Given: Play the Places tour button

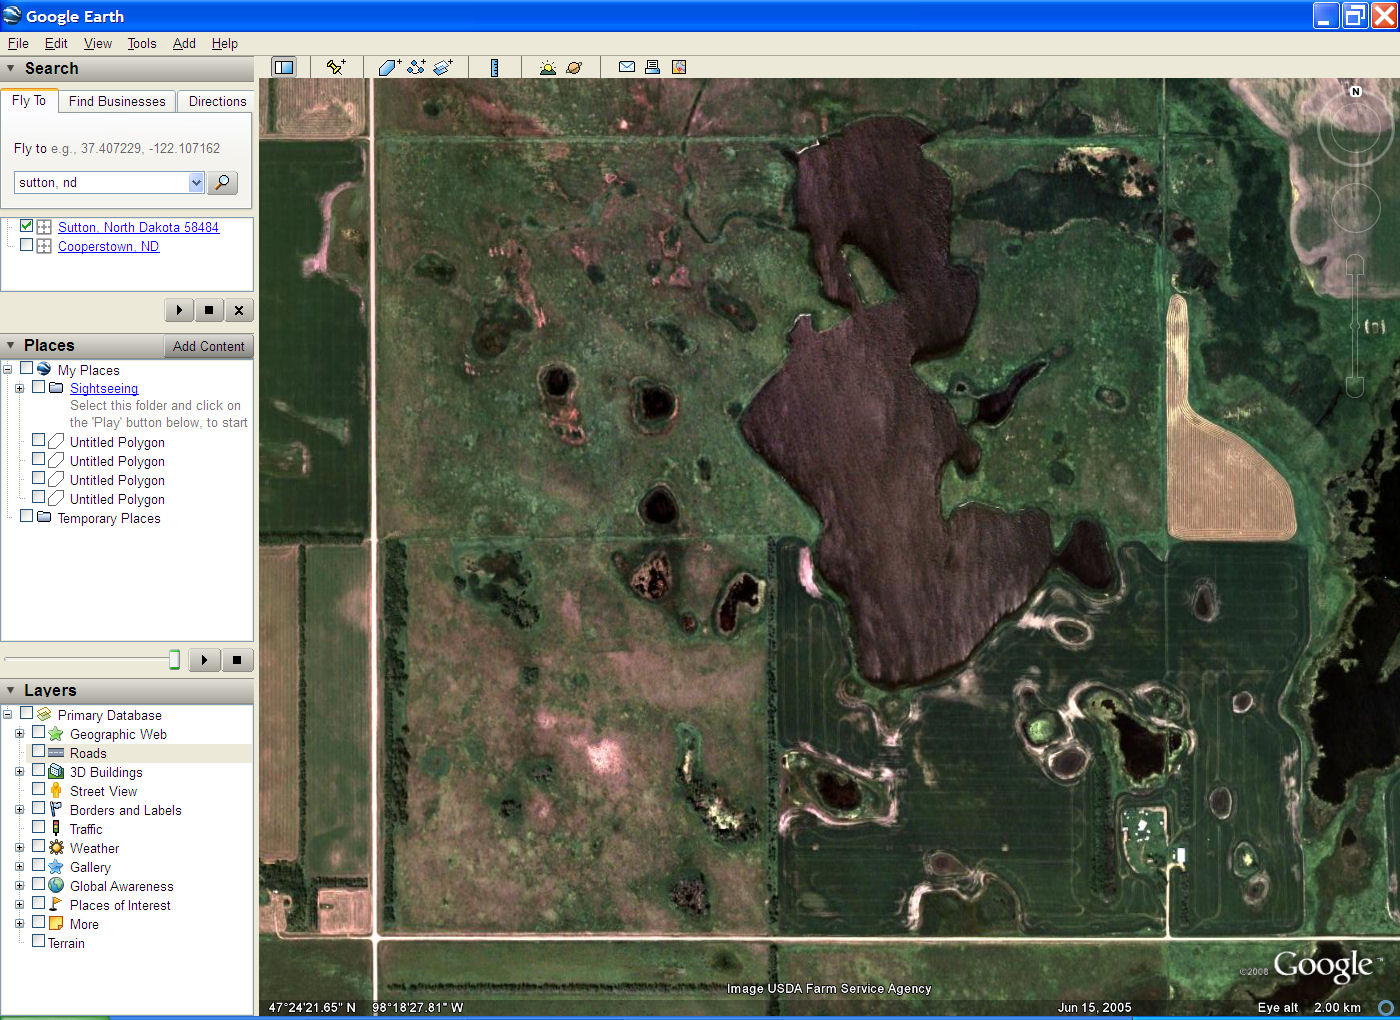Looking at the screenshot, I should click(204, 660).
